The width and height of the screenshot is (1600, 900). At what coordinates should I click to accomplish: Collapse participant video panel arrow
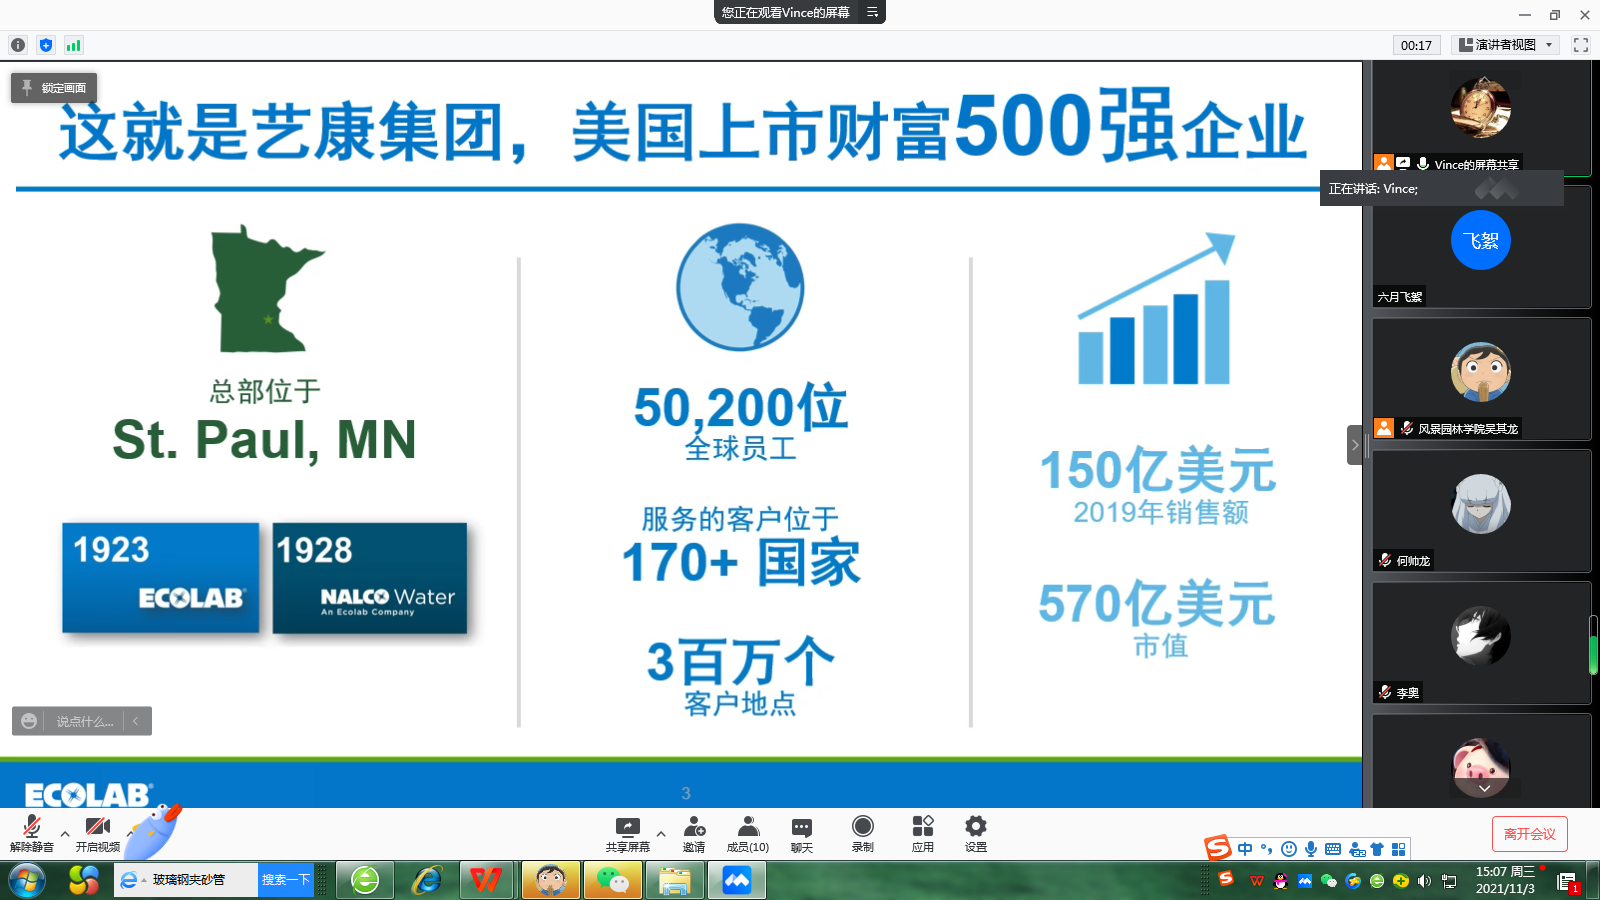(x=1355, y=445)
